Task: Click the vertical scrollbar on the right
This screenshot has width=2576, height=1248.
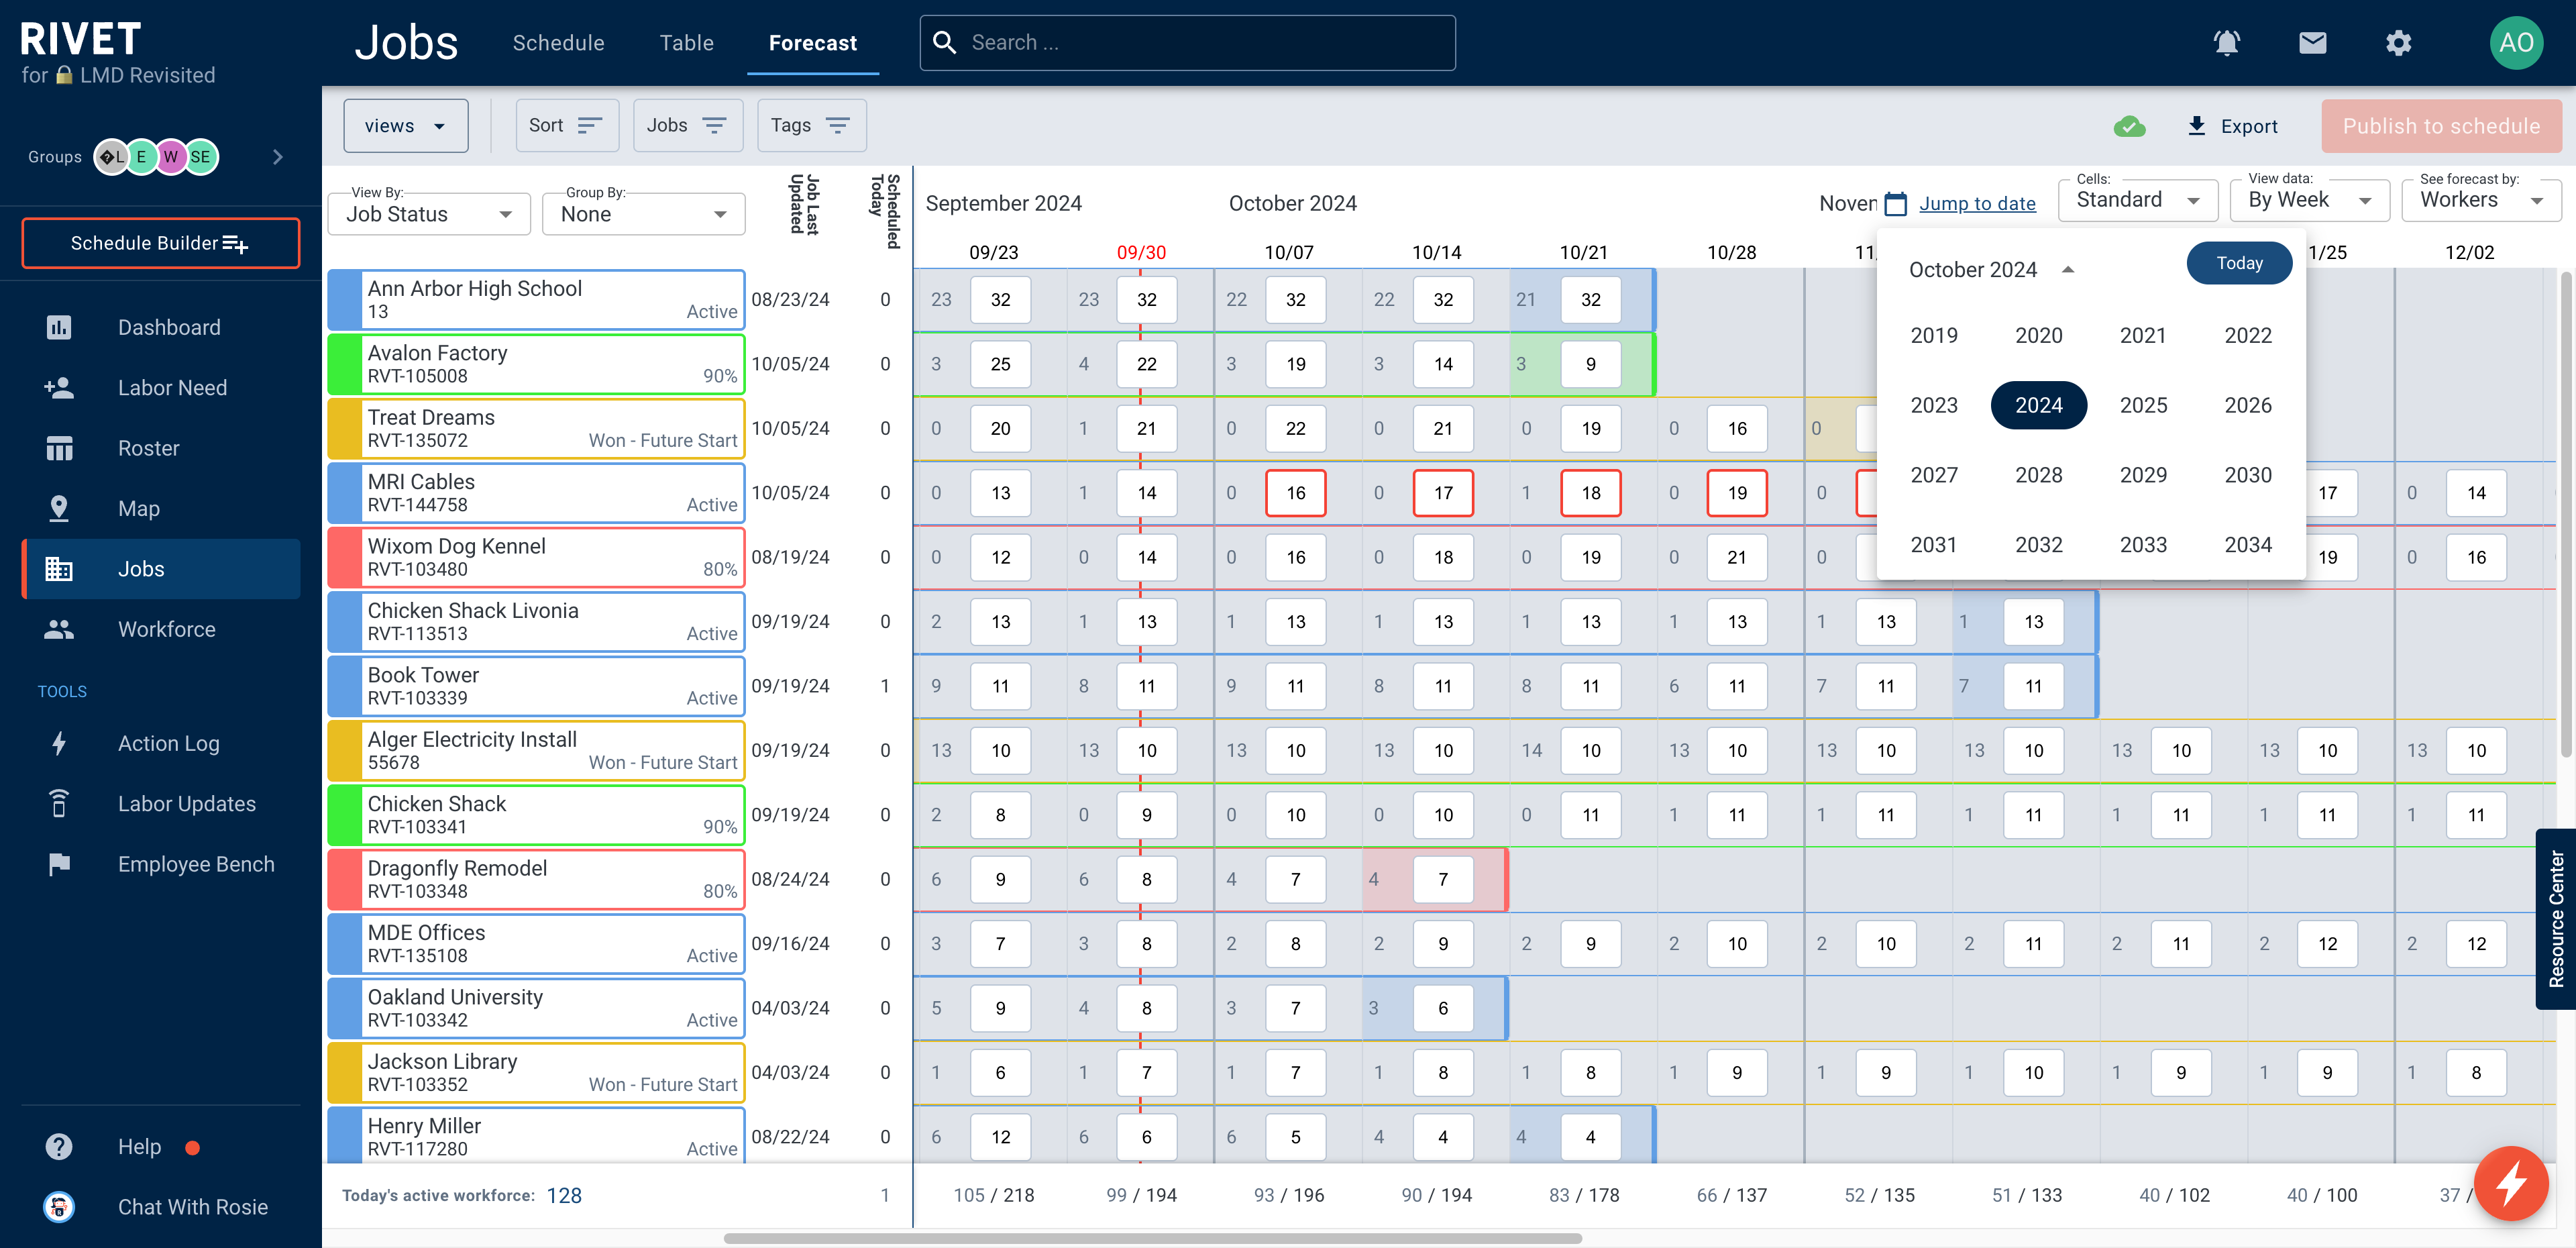Action: tap(2566, 514)
